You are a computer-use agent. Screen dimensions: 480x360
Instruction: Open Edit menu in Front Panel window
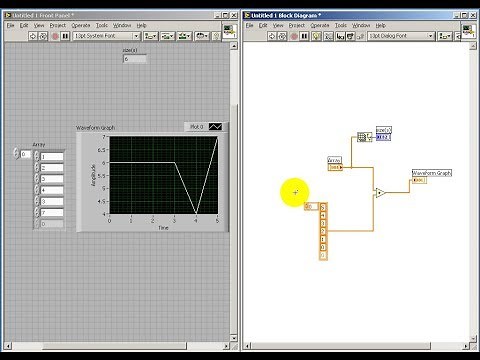(x=24, y=25)
